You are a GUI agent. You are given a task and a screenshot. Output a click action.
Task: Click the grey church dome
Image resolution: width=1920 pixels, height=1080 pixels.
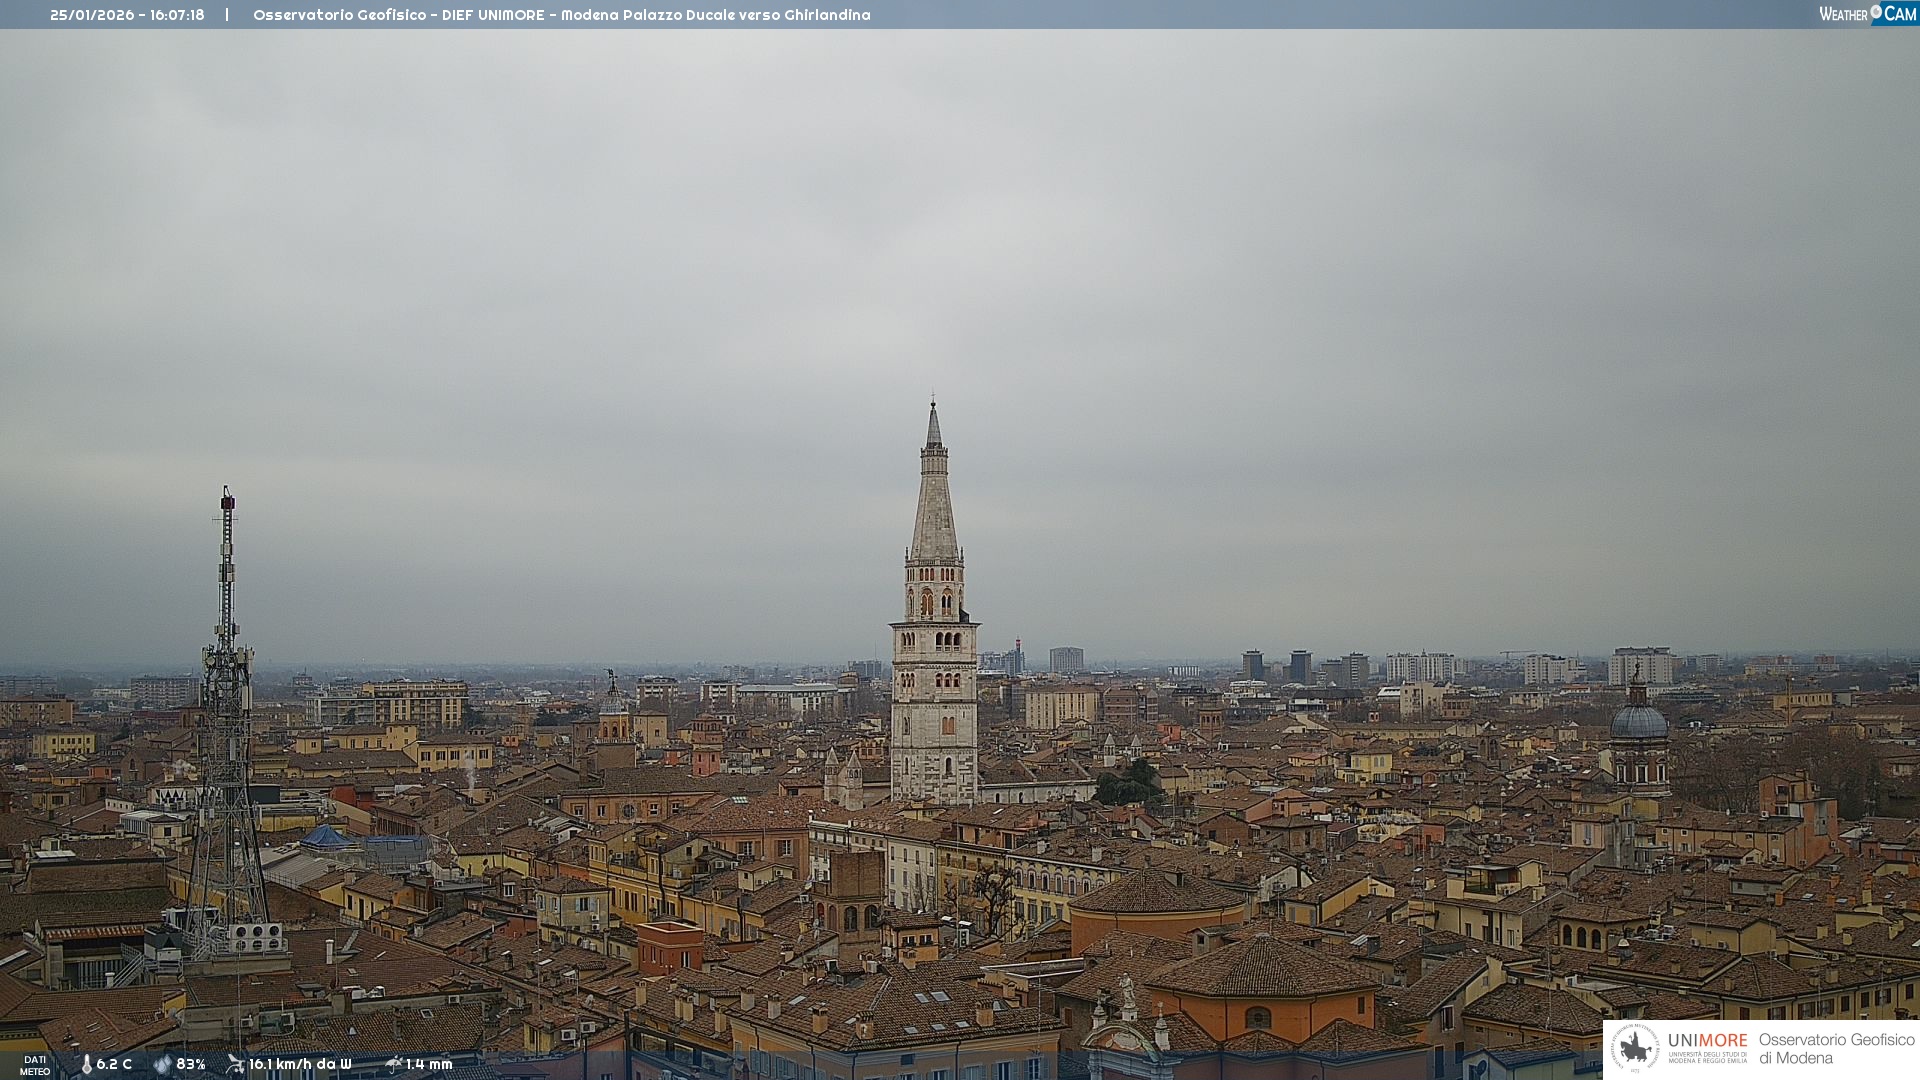tap(1638, 722)
